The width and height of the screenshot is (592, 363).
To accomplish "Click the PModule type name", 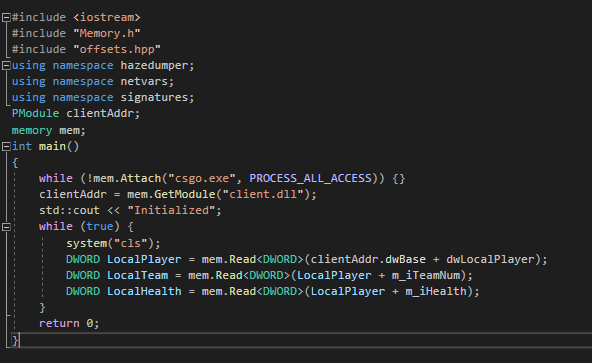I will click(x=35, y=113).
